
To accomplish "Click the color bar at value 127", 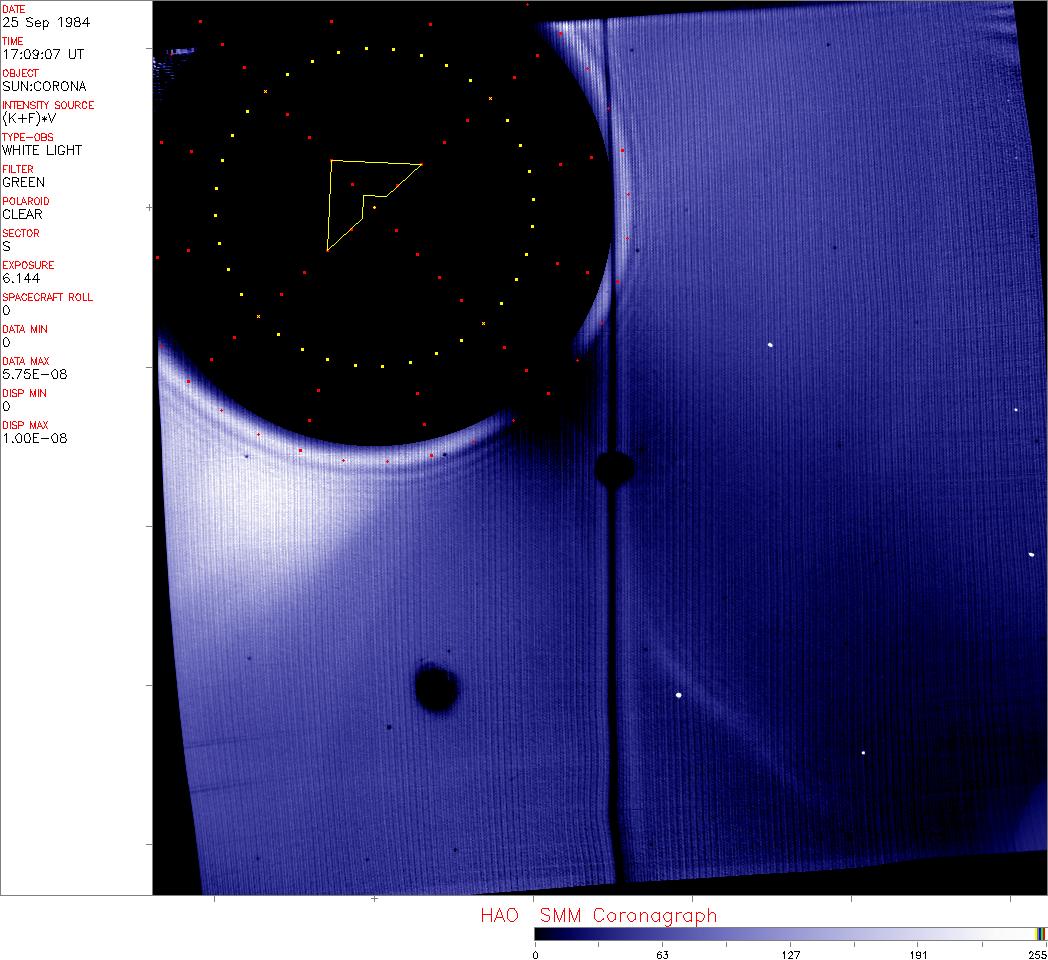I will (790, 934).
